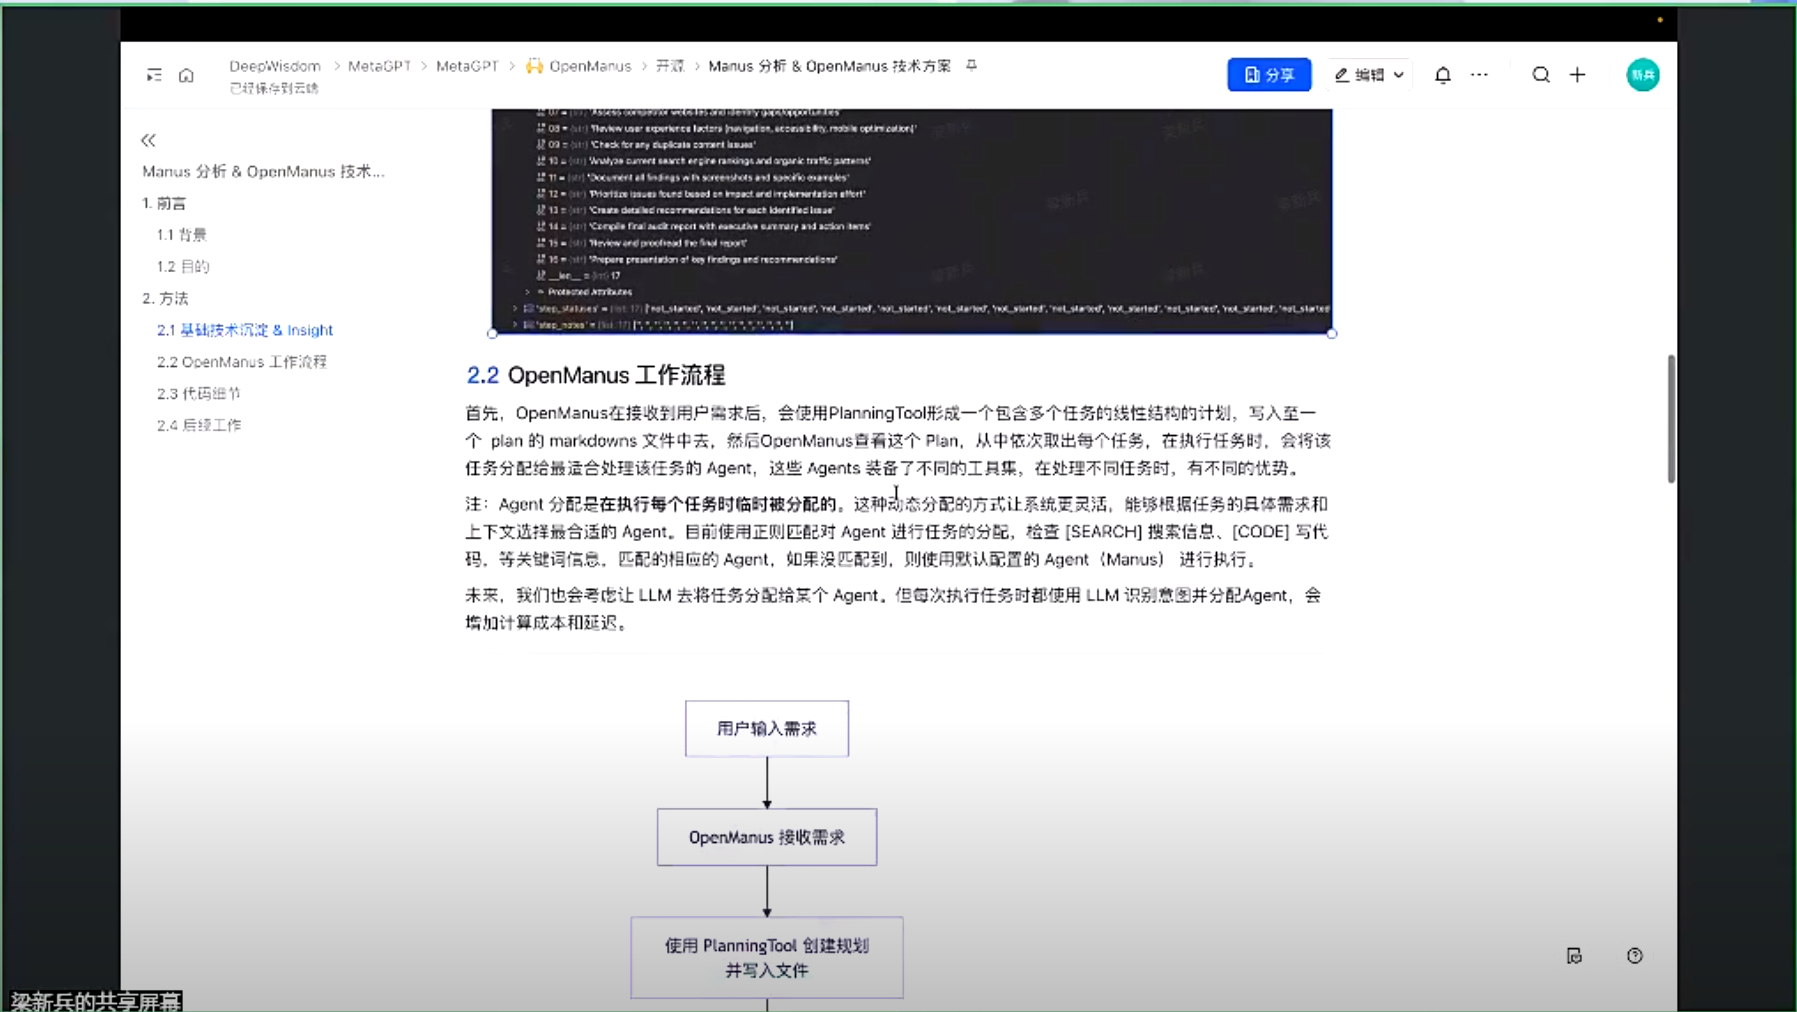Click the second MetaGPT breadcrumb
1797x1012 pixels.
tap(467, 66)
